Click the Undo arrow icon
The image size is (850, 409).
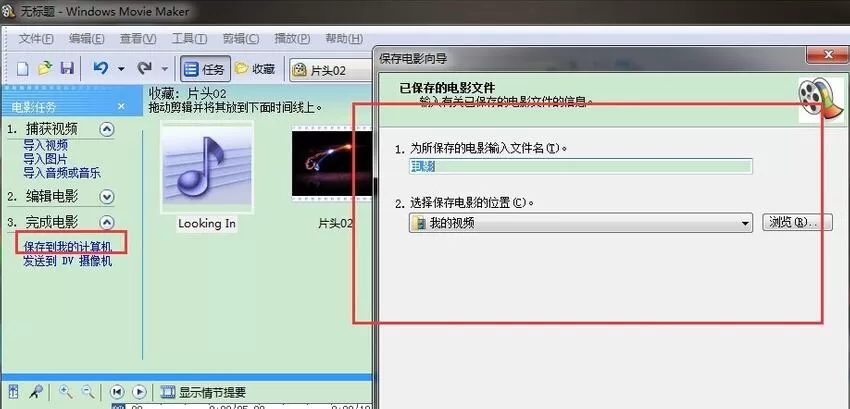(101, 68)
